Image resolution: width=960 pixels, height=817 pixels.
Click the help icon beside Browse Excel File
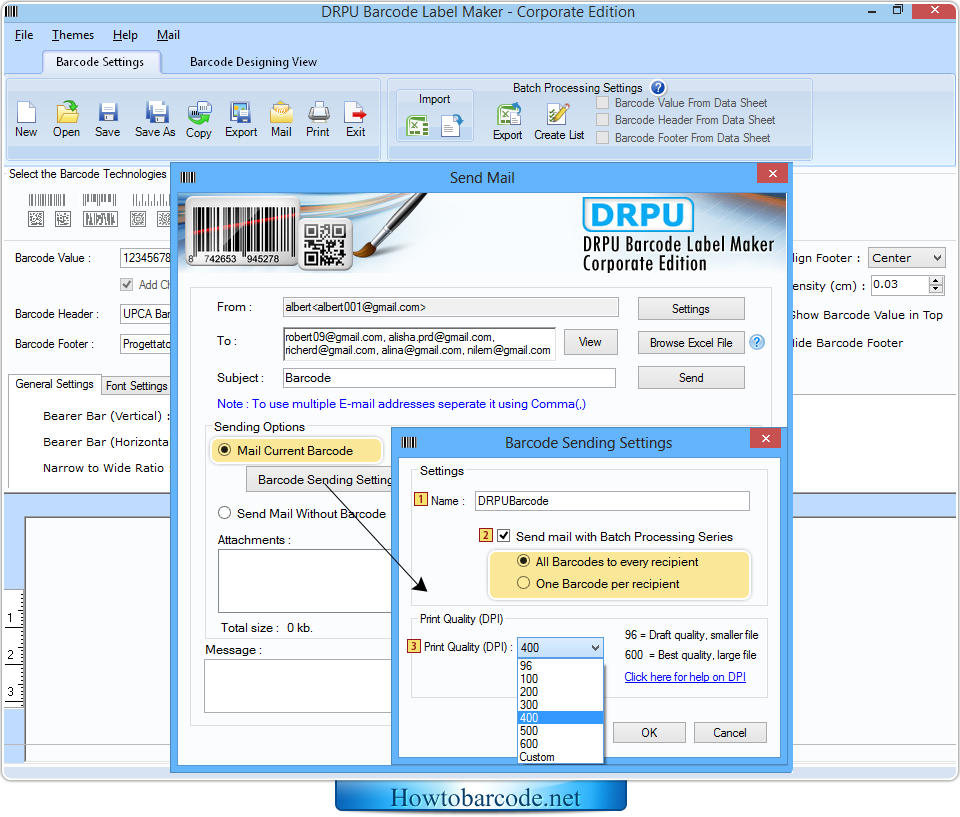tap(757, 342)
